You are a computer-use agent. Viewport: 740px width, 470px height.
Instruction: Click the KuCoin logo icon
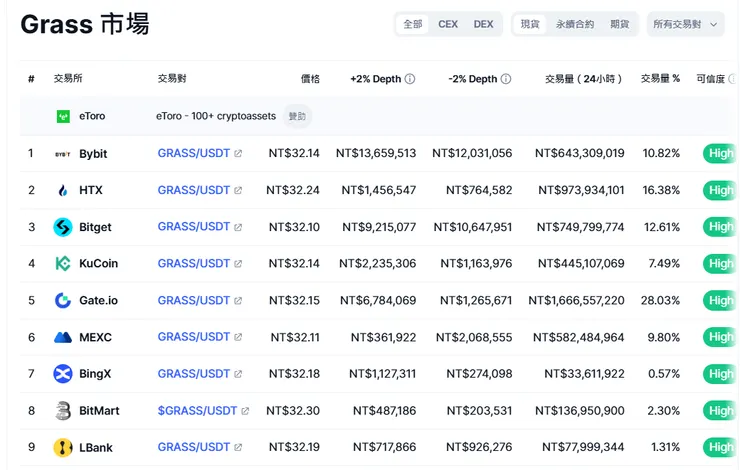[x=63, y=263]
